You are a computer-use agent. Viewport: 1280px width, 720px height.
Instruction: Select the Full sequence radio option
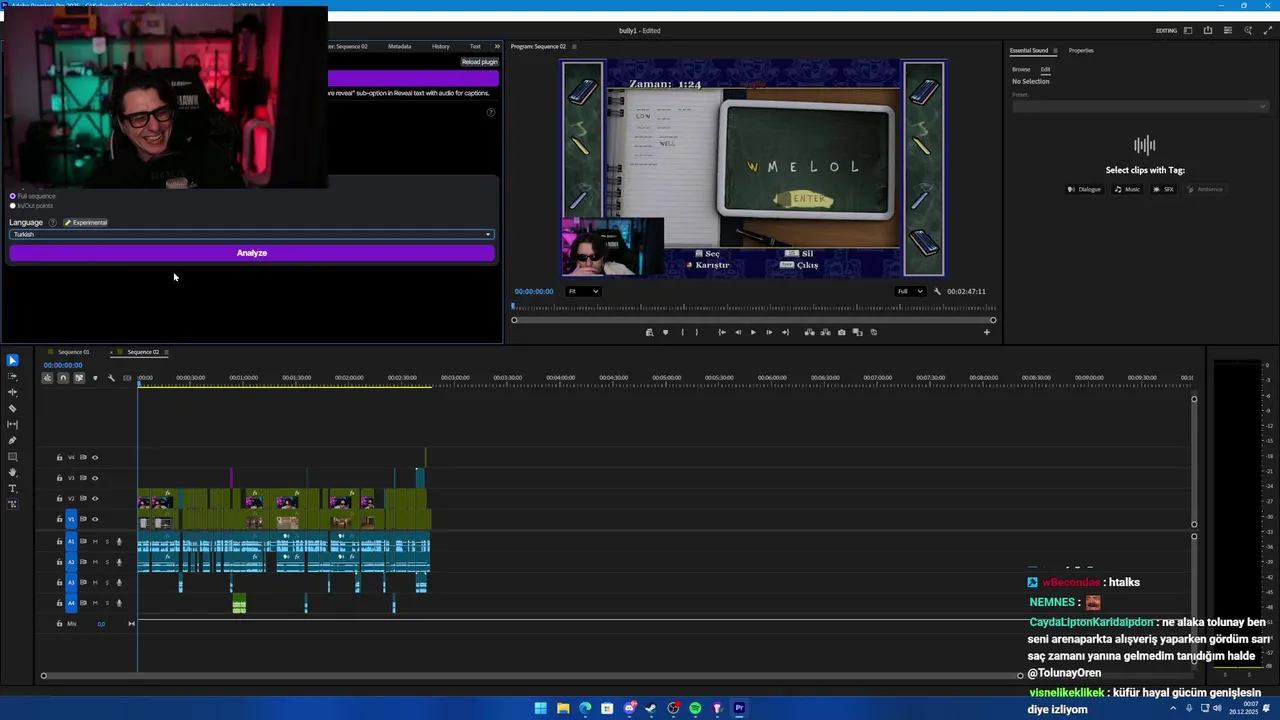(13, 196)
